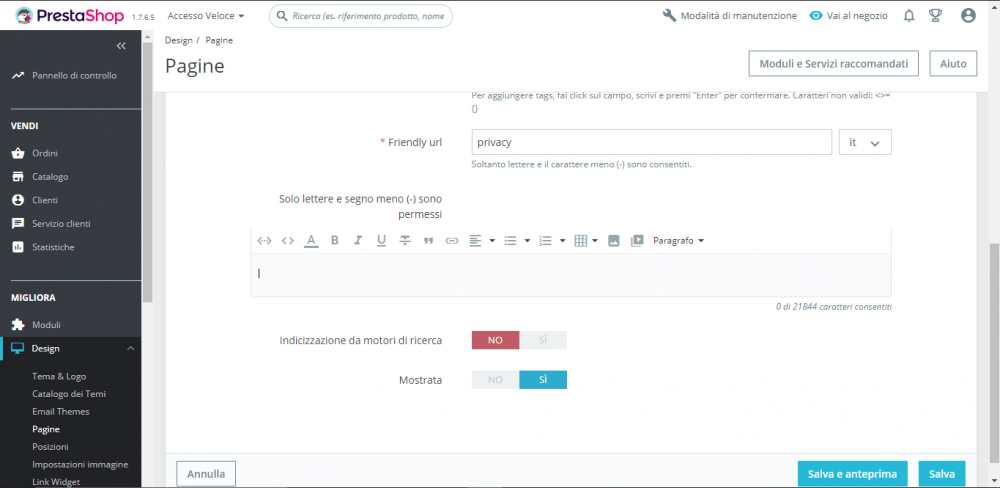Click the Salva button

click(942, 474)
